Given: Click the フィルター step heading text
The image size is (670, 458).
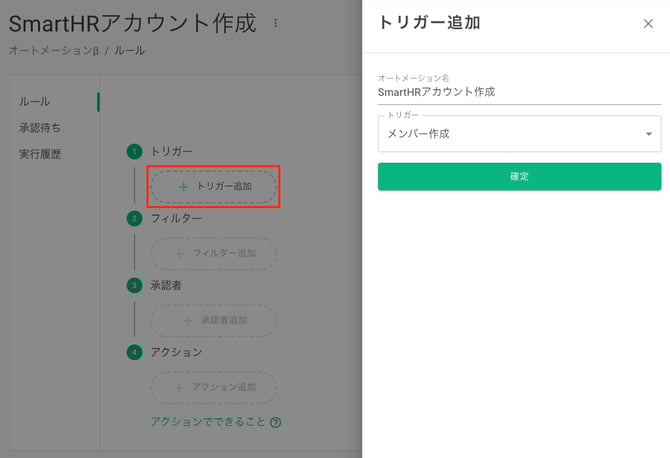Looking at the screenshot, I should coord(176,218).
